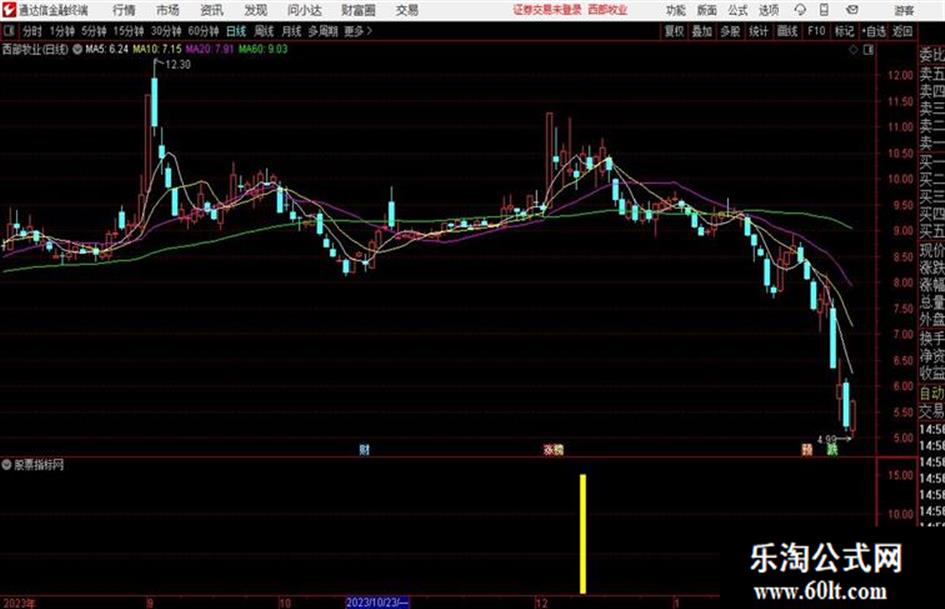Switch to 60分钟 period tab

pos(204,31)
